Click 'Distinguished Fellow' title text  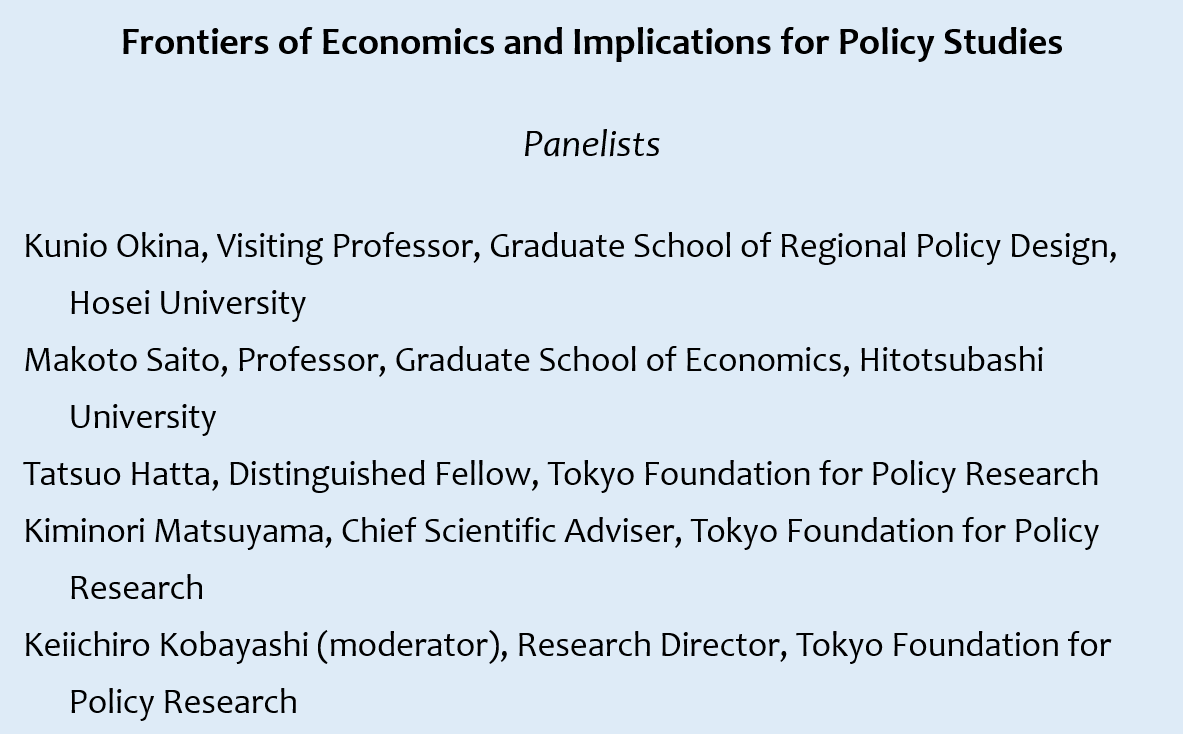(x=379, y=474)
